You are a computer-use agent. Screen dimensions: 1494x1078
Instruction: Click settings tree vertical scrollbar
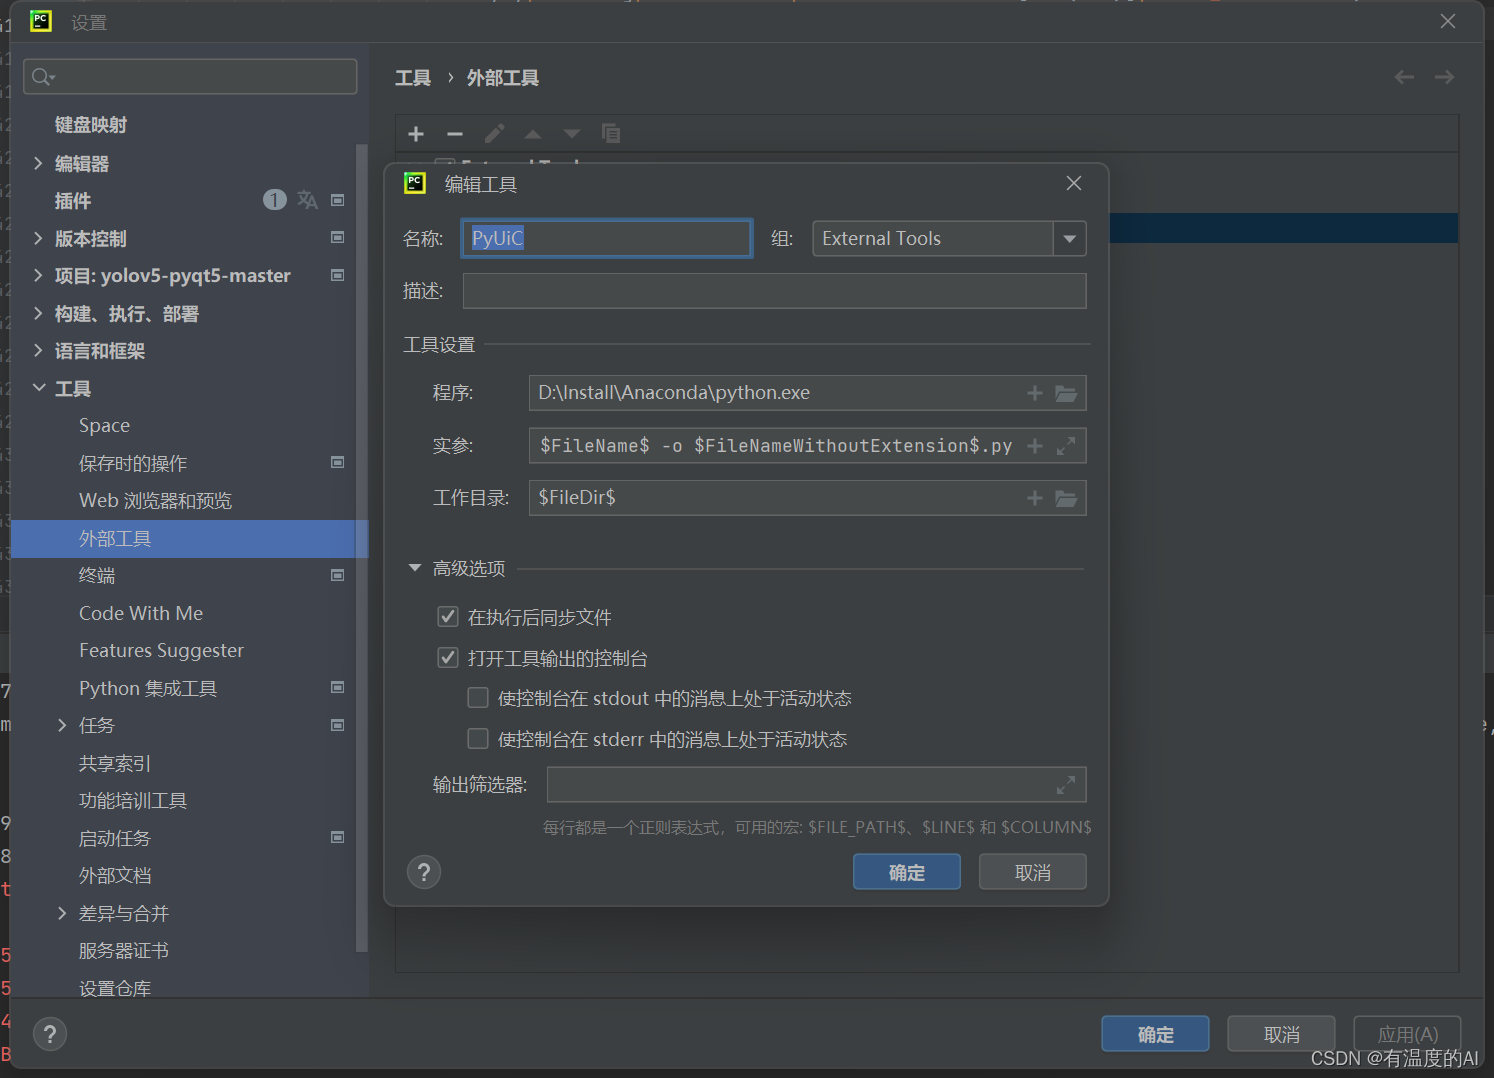tap(362, 548)
